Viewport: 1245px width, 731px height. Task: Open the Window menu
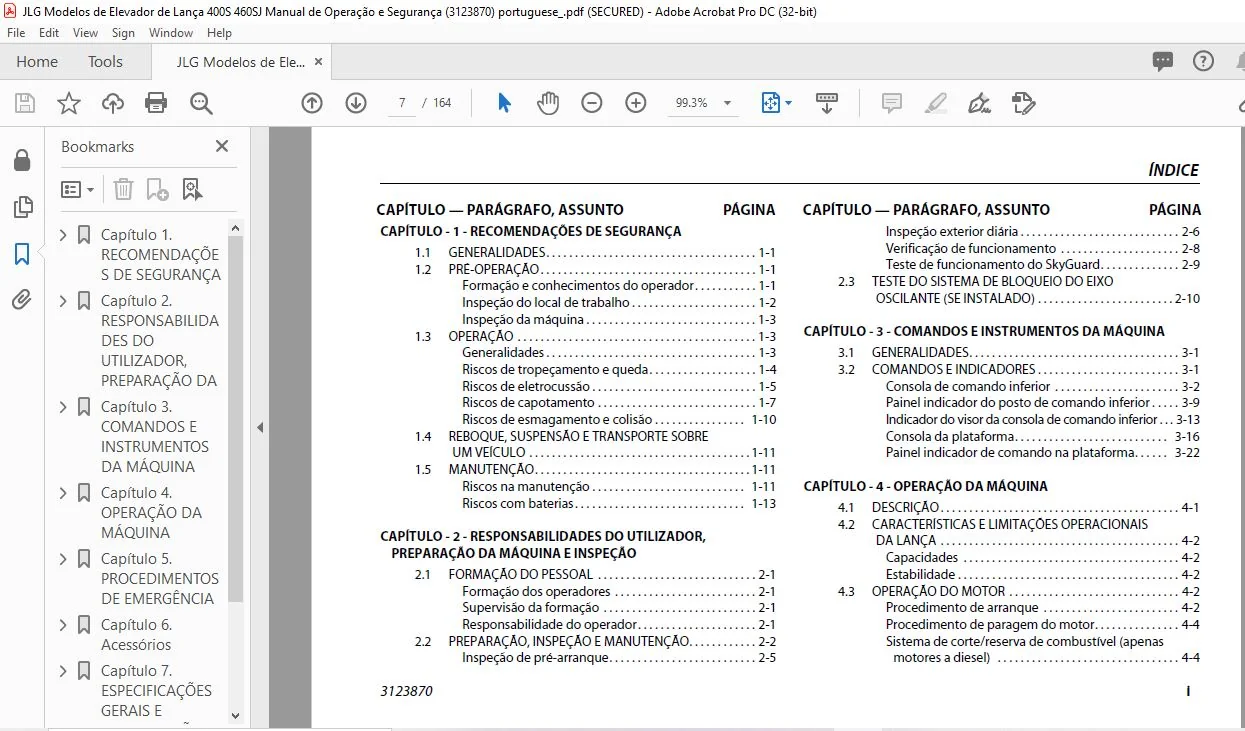coord(171,32)
